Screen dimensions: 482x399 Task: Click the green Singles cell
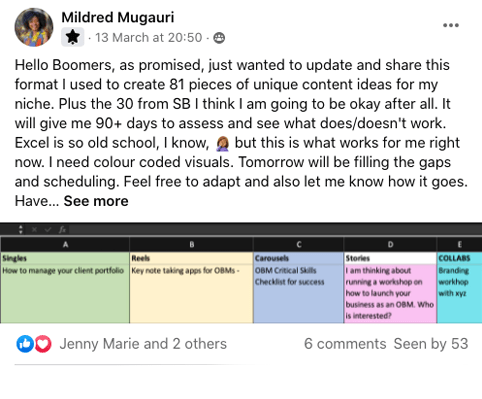pos(65,258)
